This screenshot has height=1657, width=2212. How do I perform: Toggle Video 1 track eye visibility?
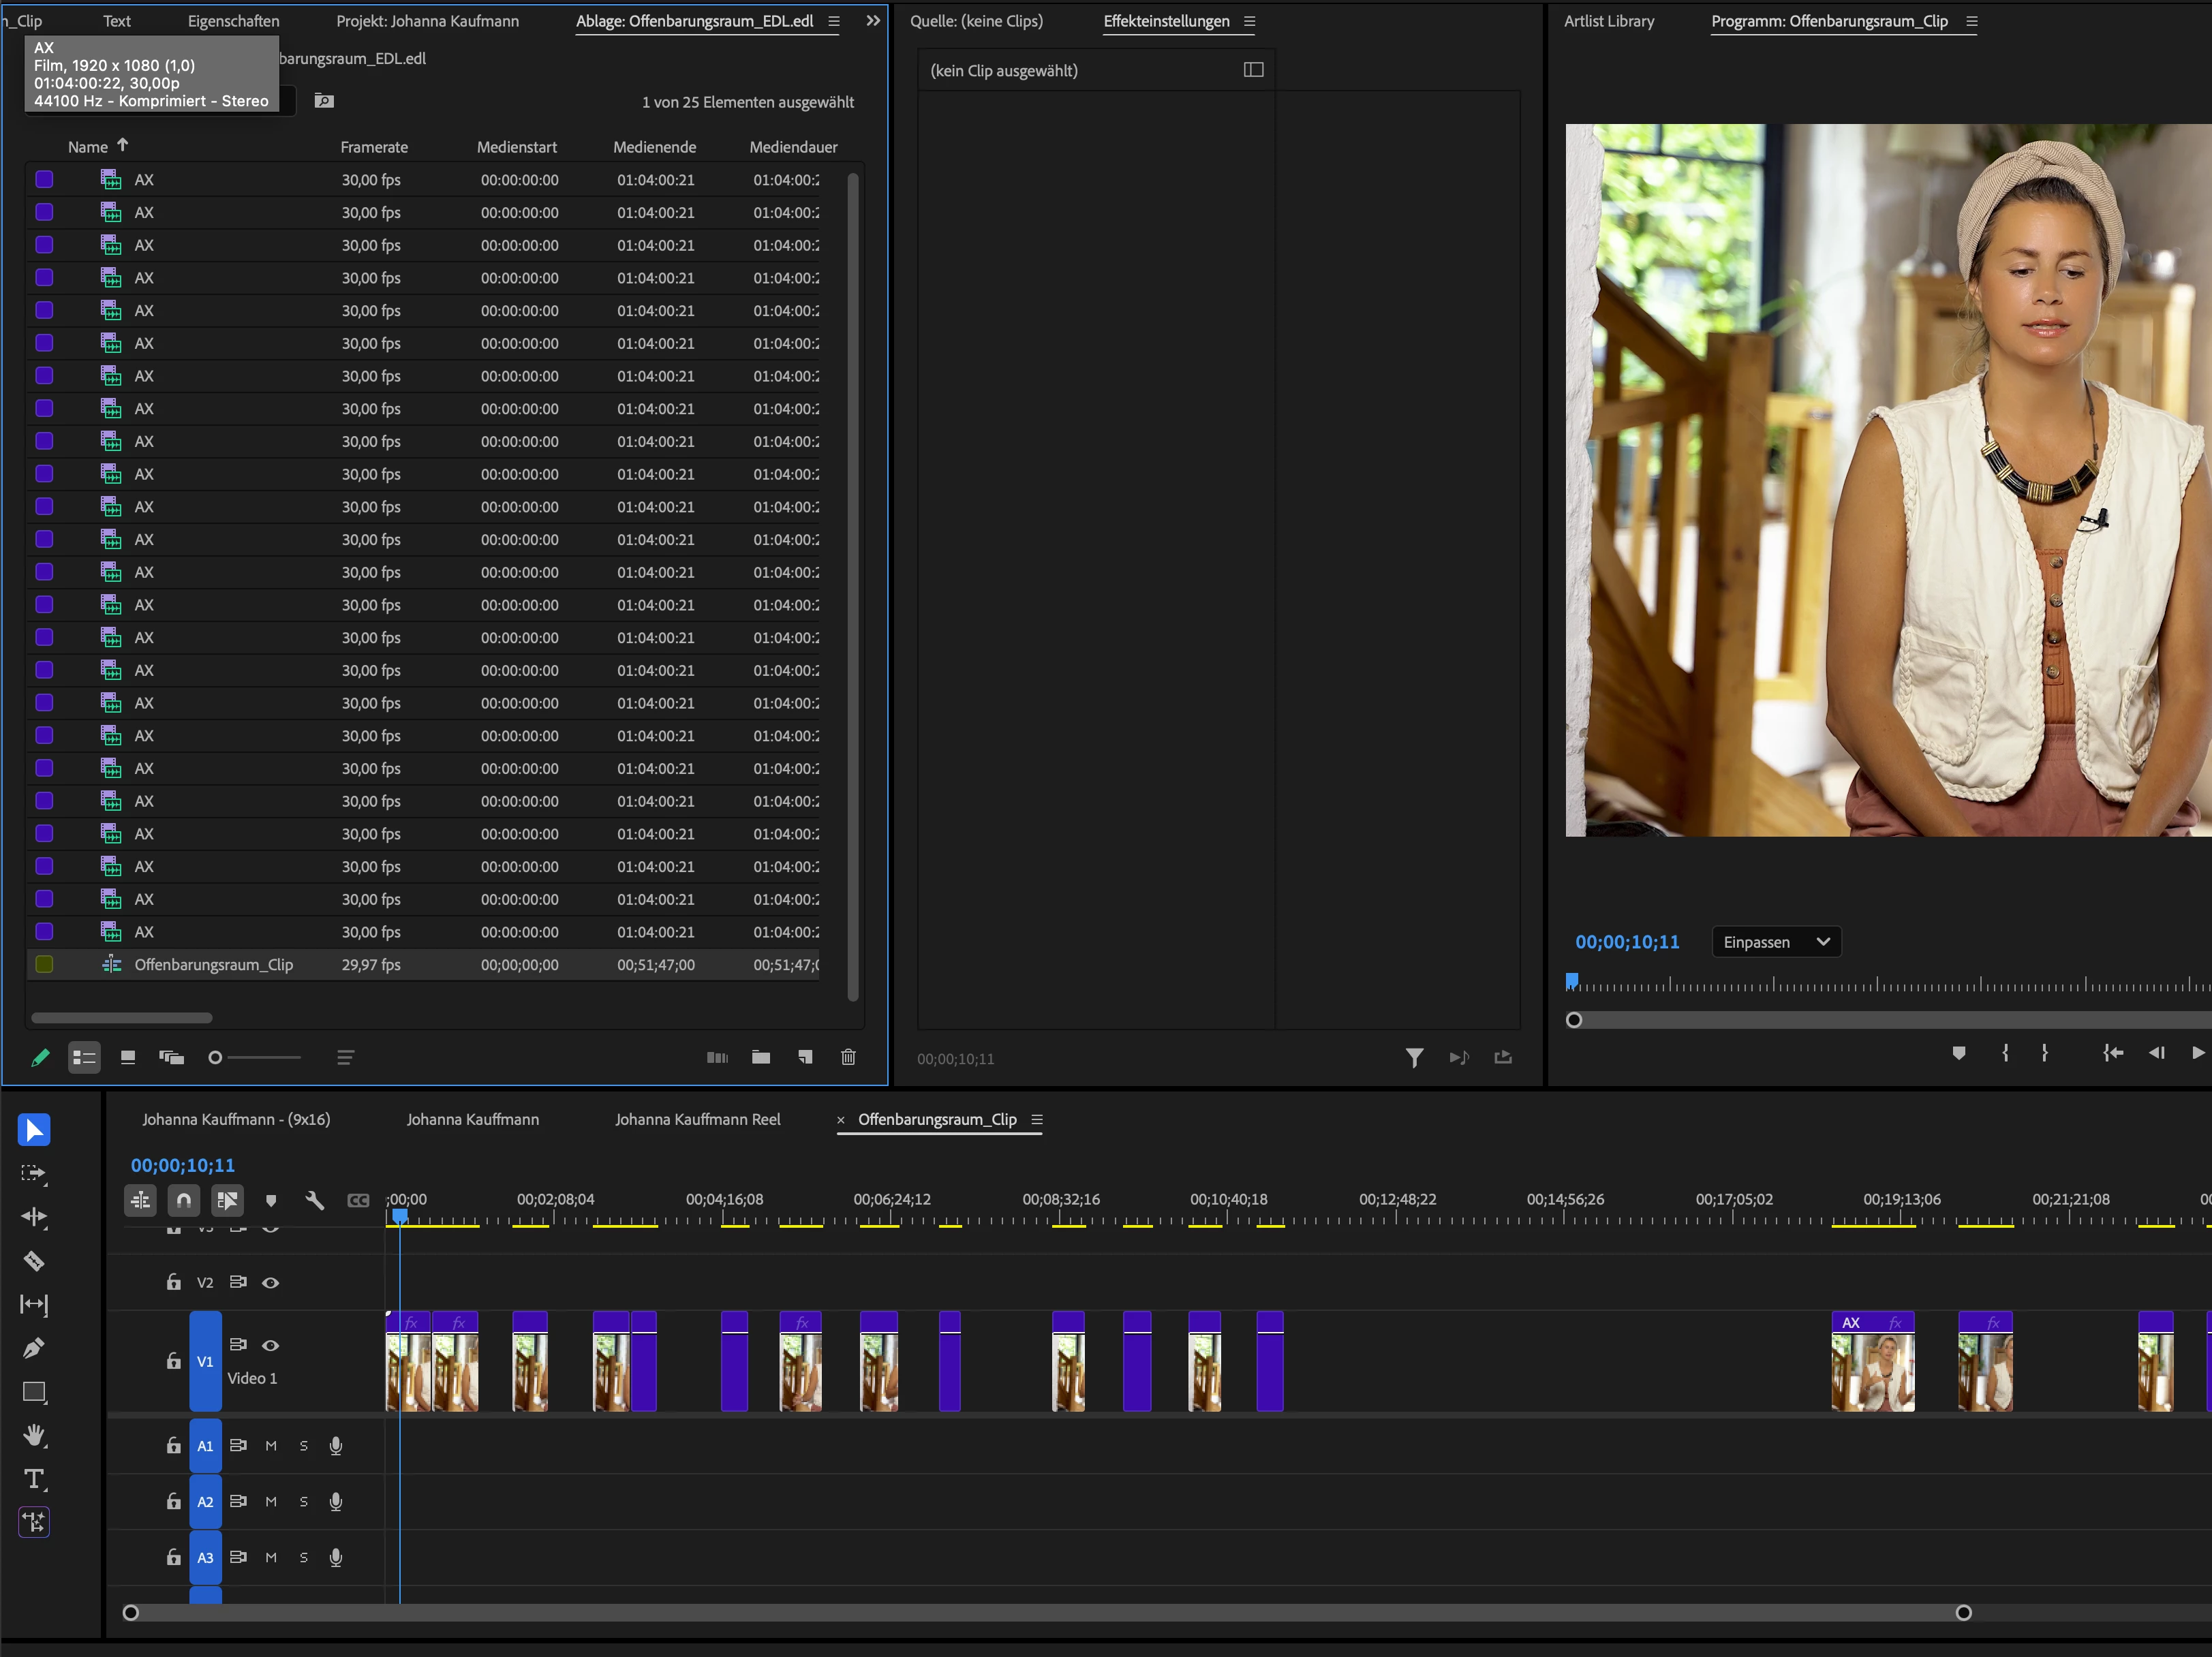(270, 1345)
